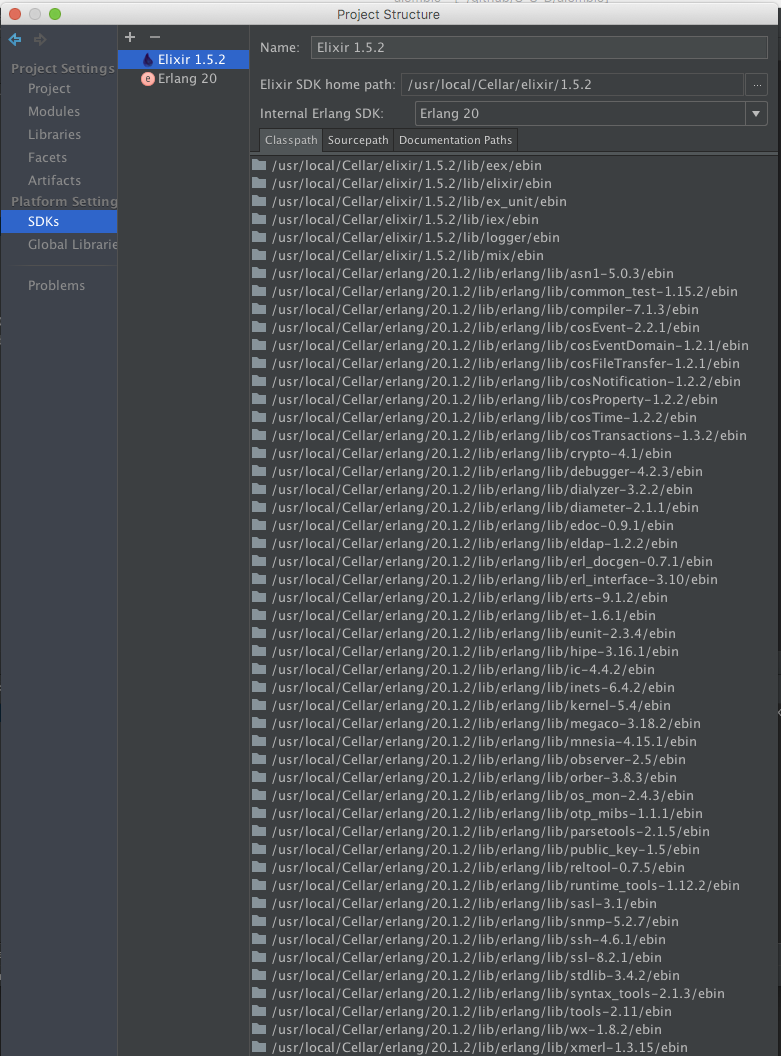Remove selected SDK with minus icon
Screen dimensions: 781x1056
(x=155, y=37)
